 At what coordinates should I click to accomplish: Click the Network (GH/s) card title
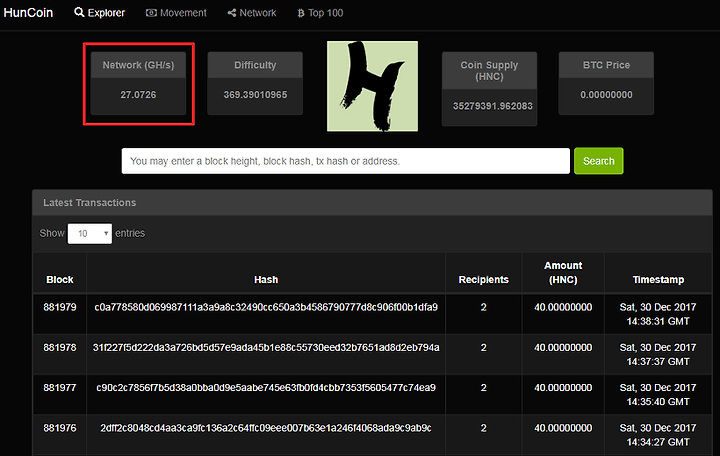pyautogui.click(x=138, y=65)
